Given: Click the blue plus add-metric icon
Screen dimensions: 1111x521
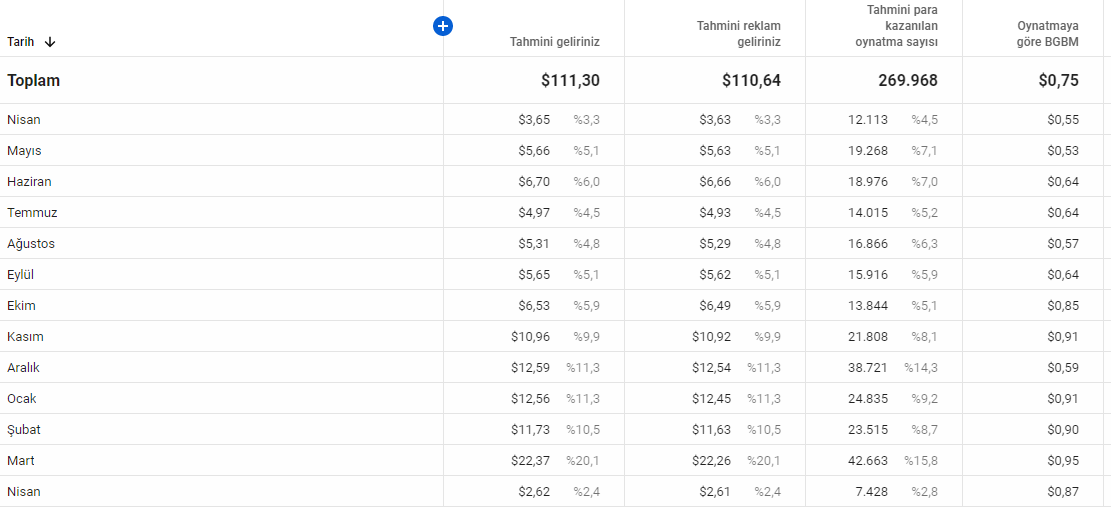Looking at the screenshot, I should click(443, 26).
